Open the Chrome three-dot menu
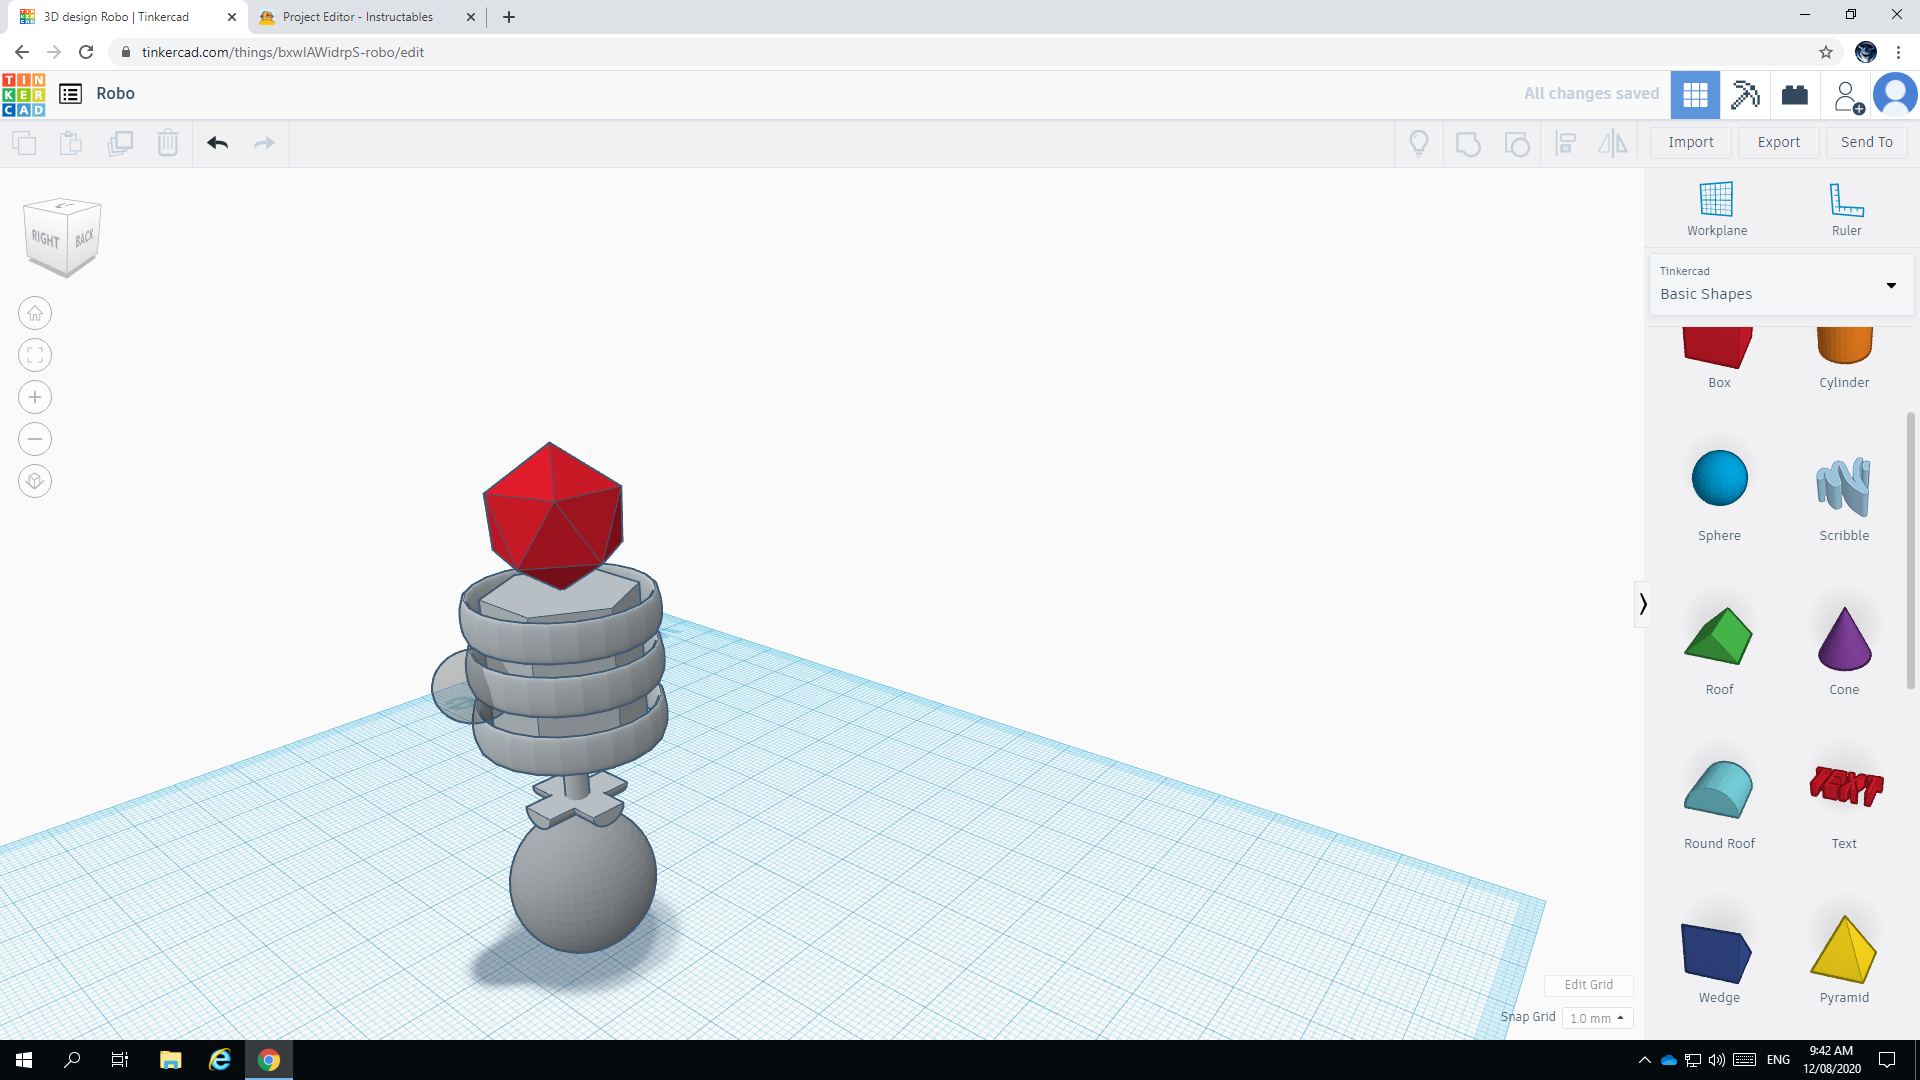The width and height of the screenshot is (1920, 1080). pyautogui.click(x=1899, y=52)
